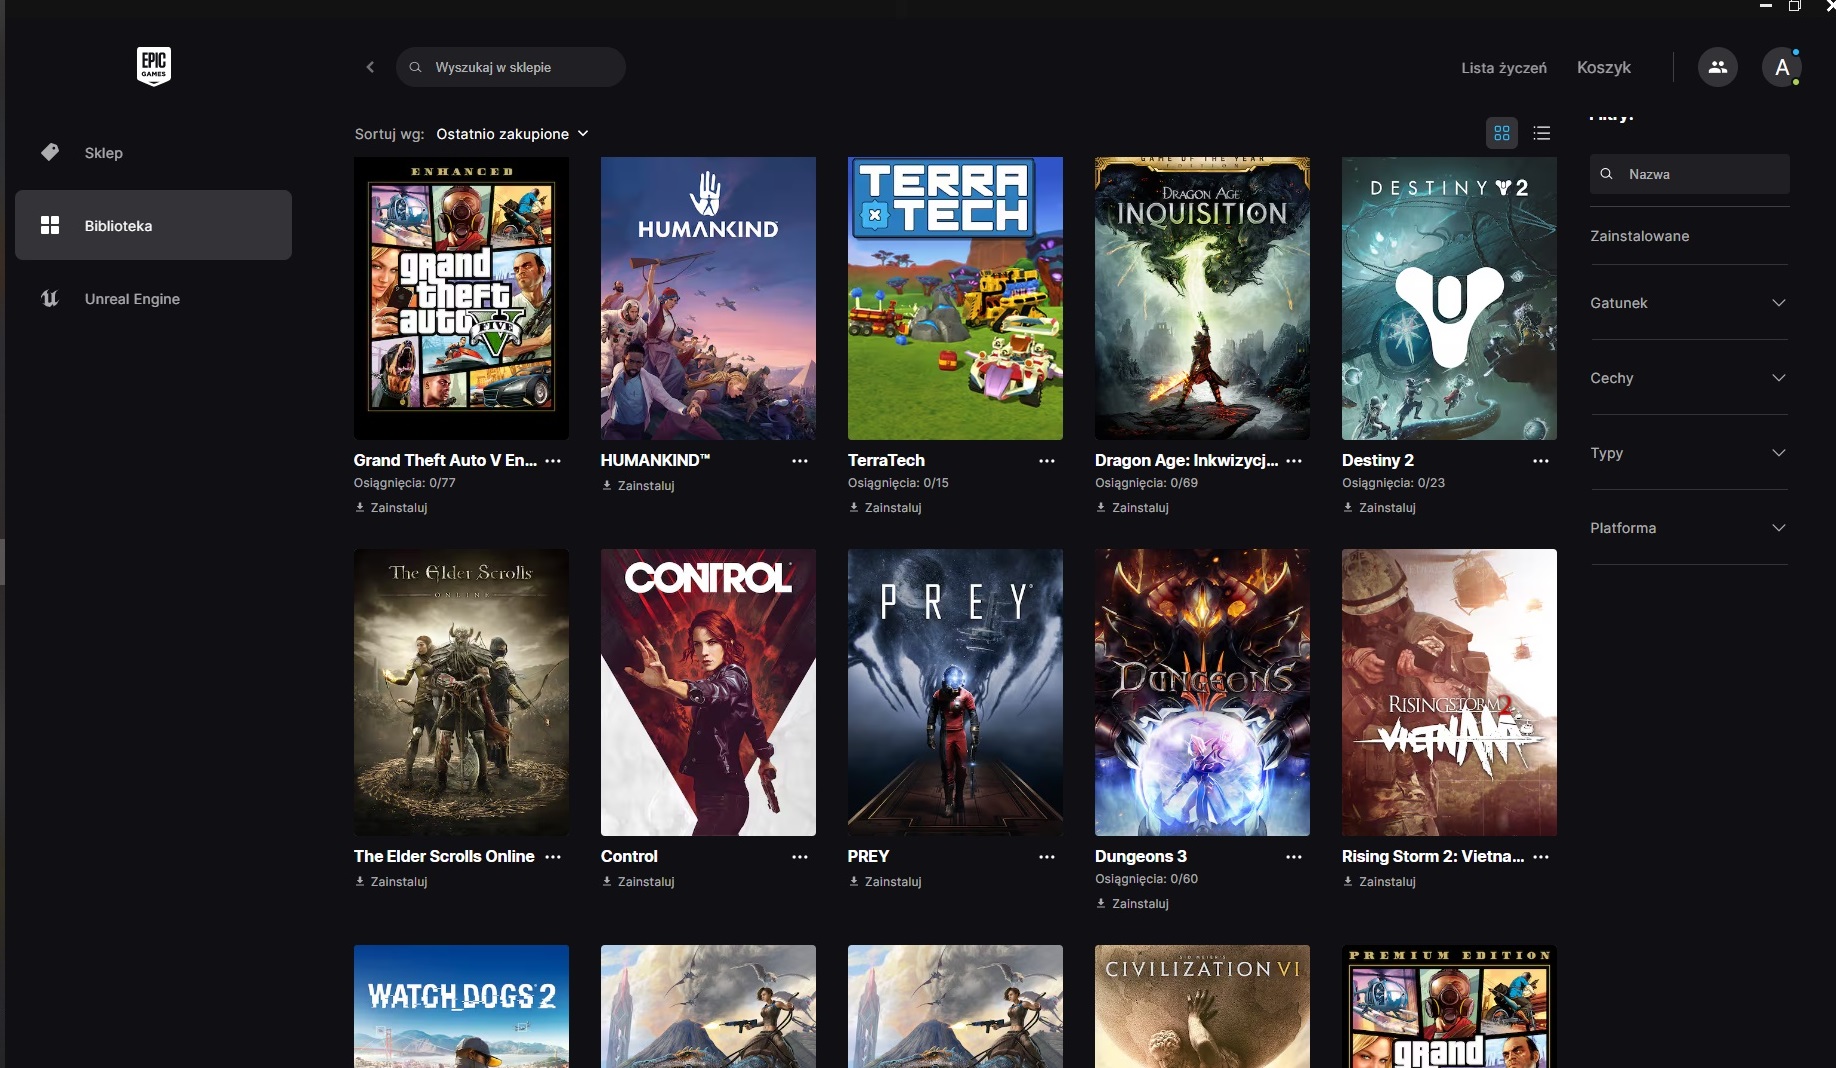Viewport: 1836px width, 1068px height.
Task: Install PREY via Zainstaluj
Action: [886, 882]
